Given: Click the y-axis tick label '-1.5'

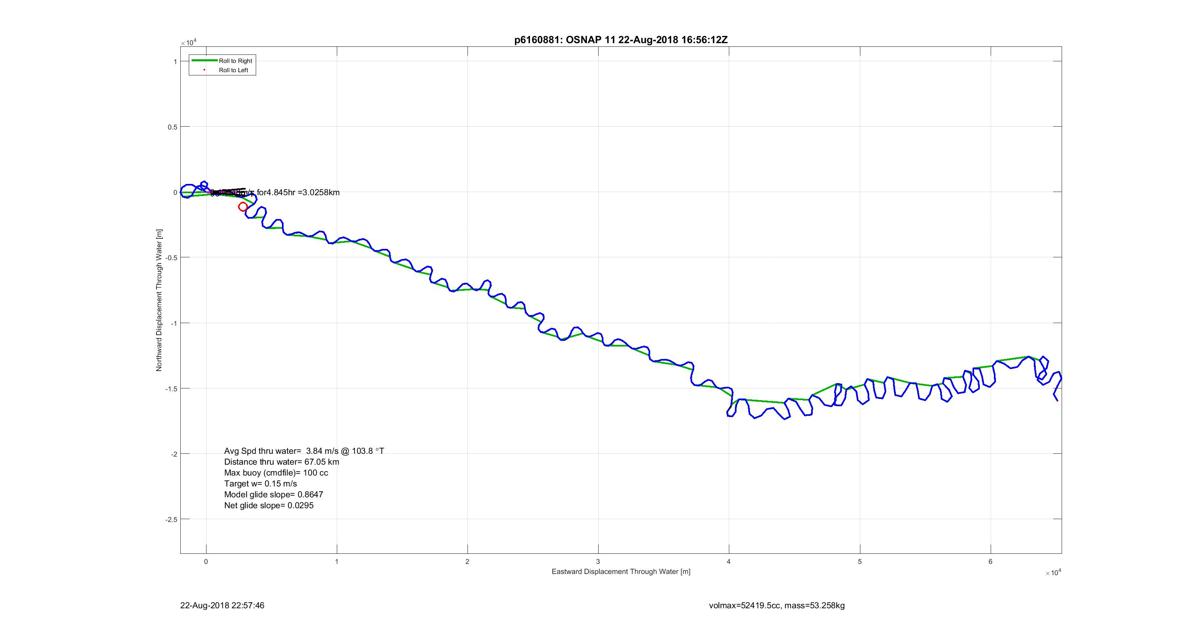Looking at the screenshot, I should (x=170, y=389).
